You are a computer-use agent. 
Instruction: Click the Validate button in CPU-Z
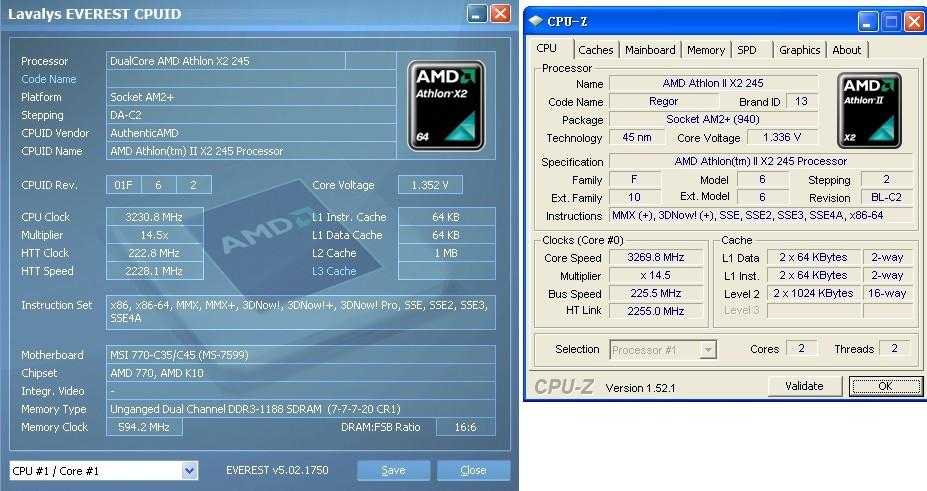tap(804, 386)
